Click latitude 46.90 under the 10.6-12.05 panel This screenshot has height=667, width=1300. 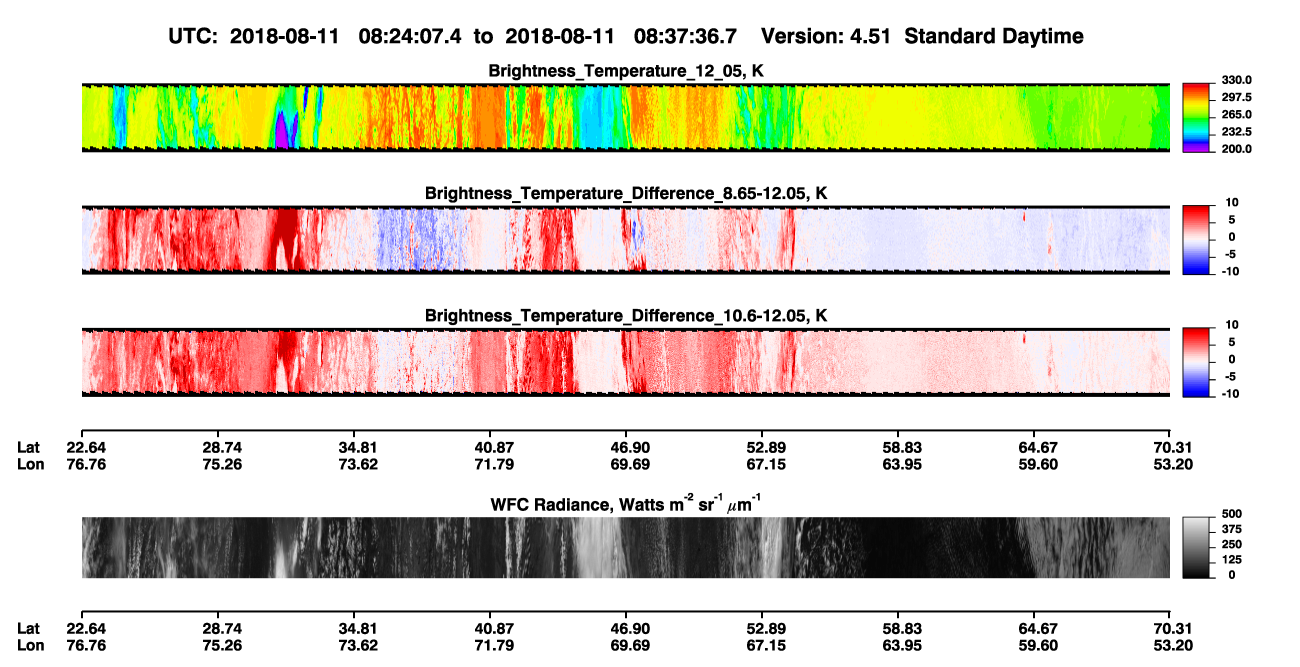click(629, 447)
